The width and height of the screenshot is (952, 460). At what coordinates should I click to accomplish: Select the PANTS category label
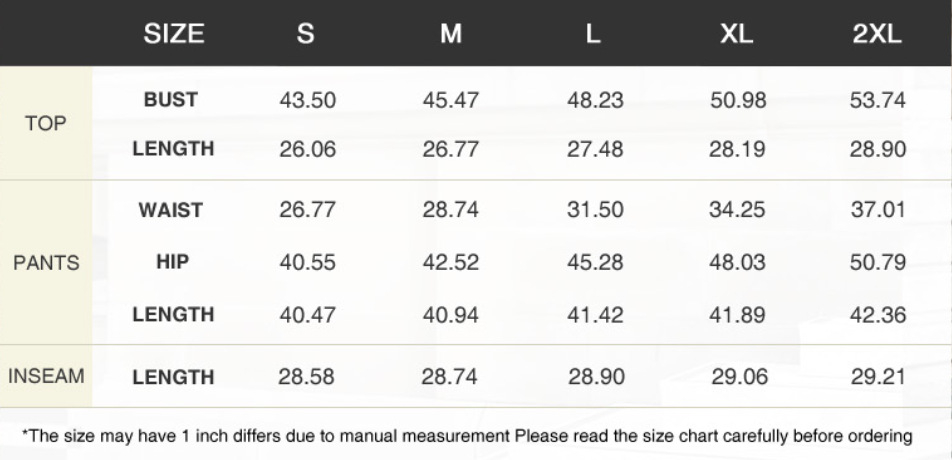[x=46, y=263]
